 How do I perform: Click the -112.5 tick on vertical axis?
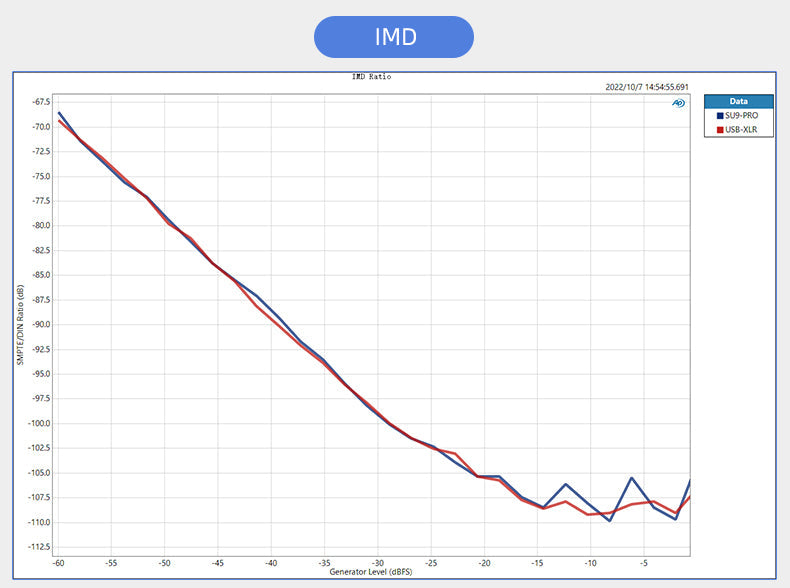pyautogui.click(x=39, y=547)
